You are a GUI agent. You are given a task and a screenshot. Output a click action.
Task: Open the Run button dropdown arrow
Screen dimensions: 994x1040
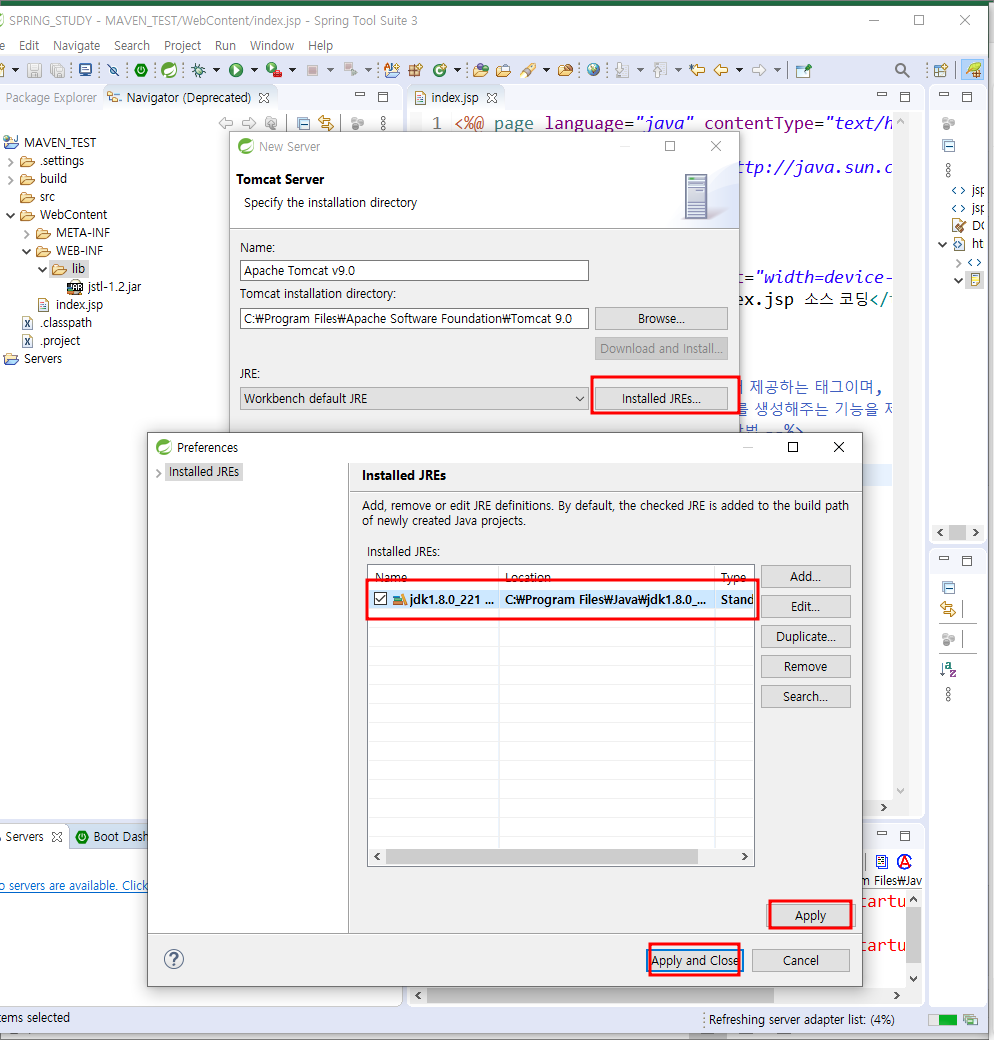coord(254,70)
